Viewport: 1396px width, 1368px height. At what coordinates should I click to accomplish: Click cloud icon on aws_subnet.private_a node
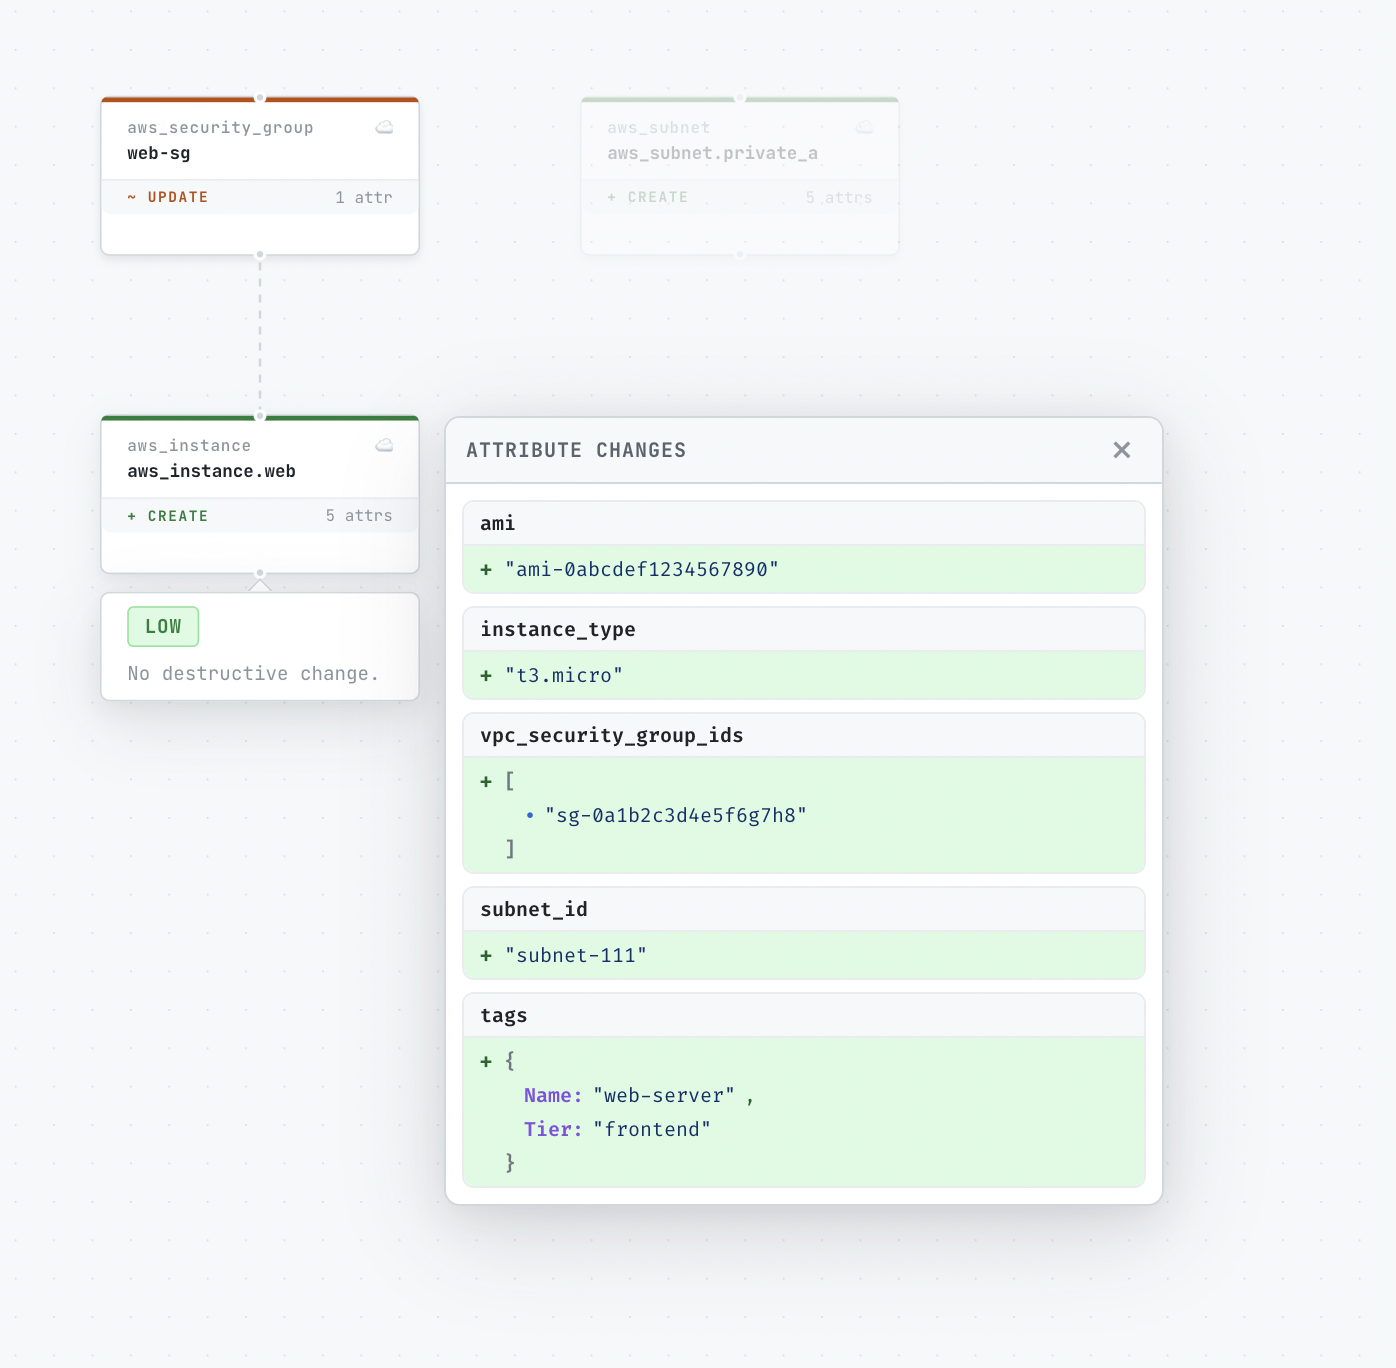[864, 127]
